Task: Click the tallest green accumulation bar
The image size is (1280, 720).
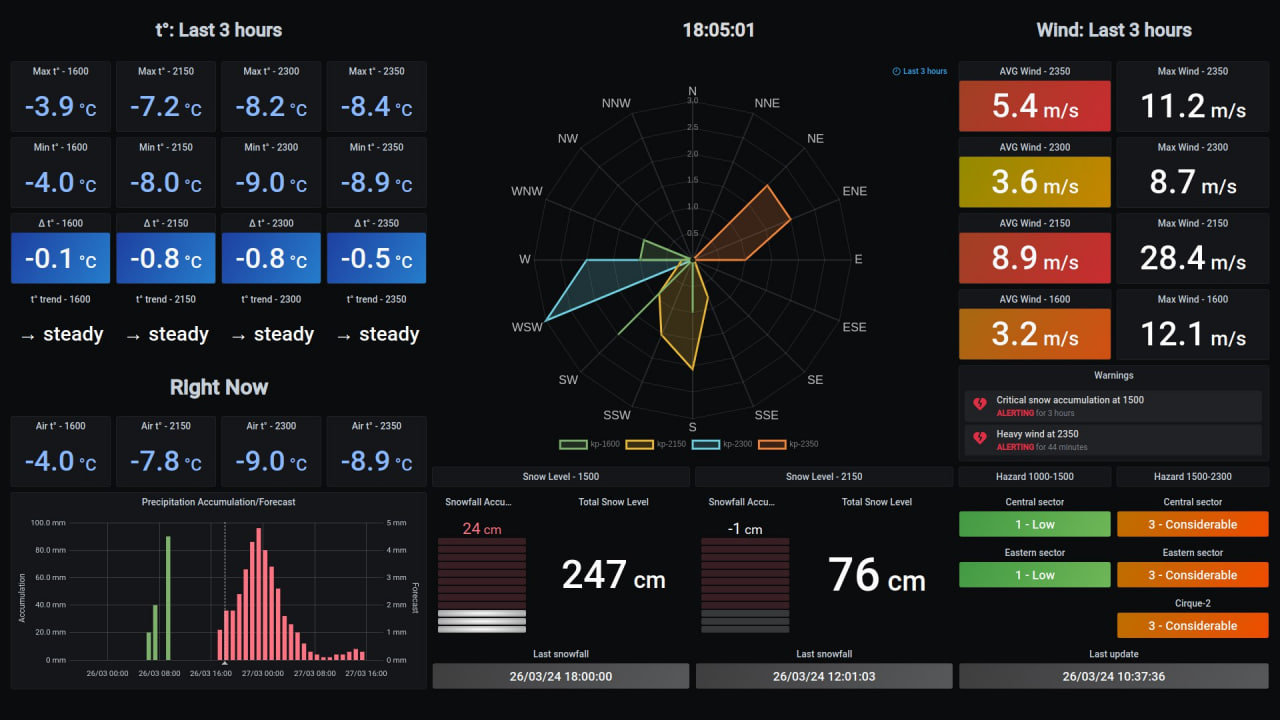Action: (x=168, y=598)
